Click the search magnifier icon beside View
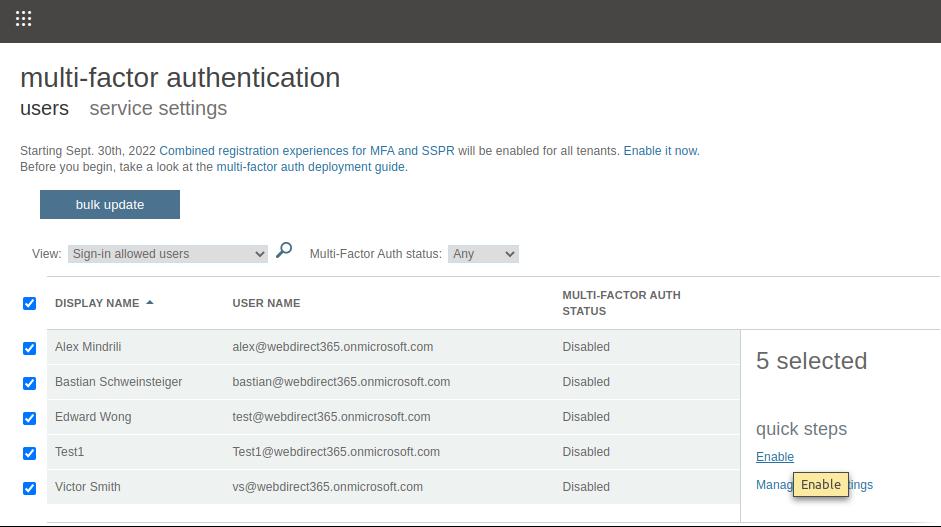The width and height of the screenshot is (941, 527). (284, 251)
